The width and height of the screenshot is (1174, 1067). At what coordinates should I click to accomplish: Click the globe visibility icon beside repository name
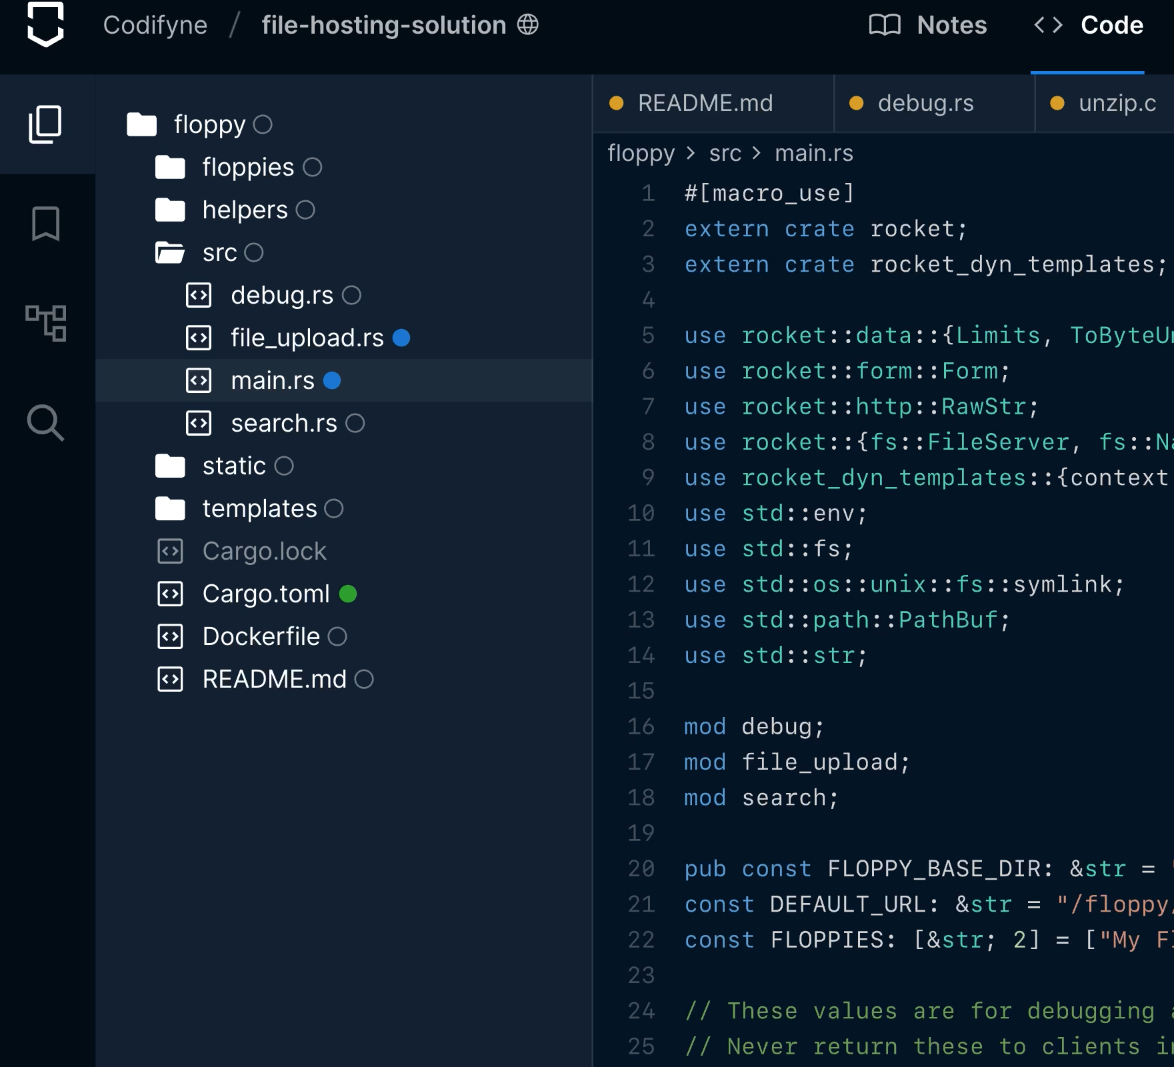point(528,25)
